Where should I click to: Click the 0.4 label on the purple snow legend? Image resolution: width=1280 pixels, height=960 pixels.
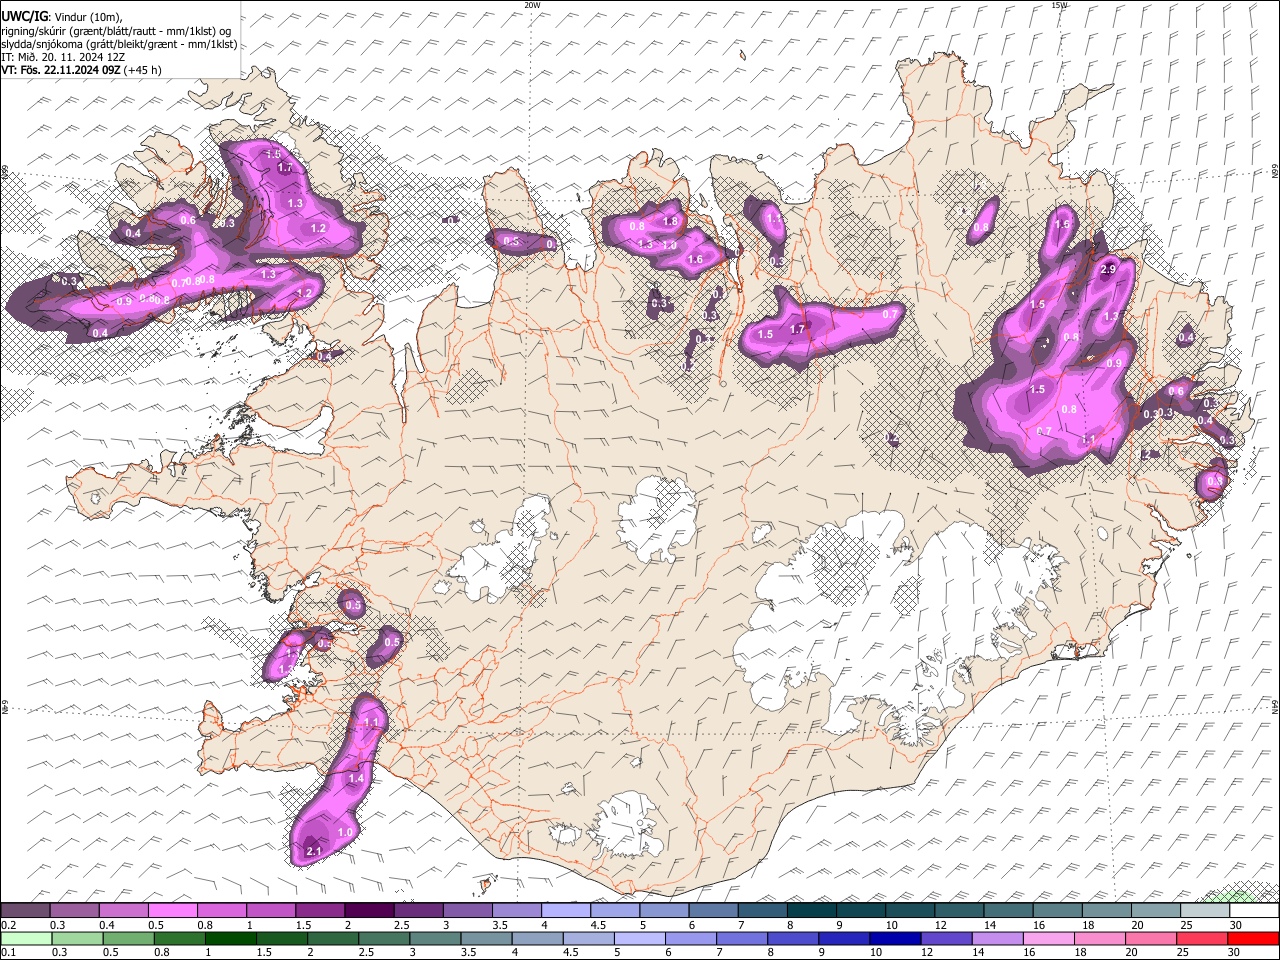click(x=105, y=926)
